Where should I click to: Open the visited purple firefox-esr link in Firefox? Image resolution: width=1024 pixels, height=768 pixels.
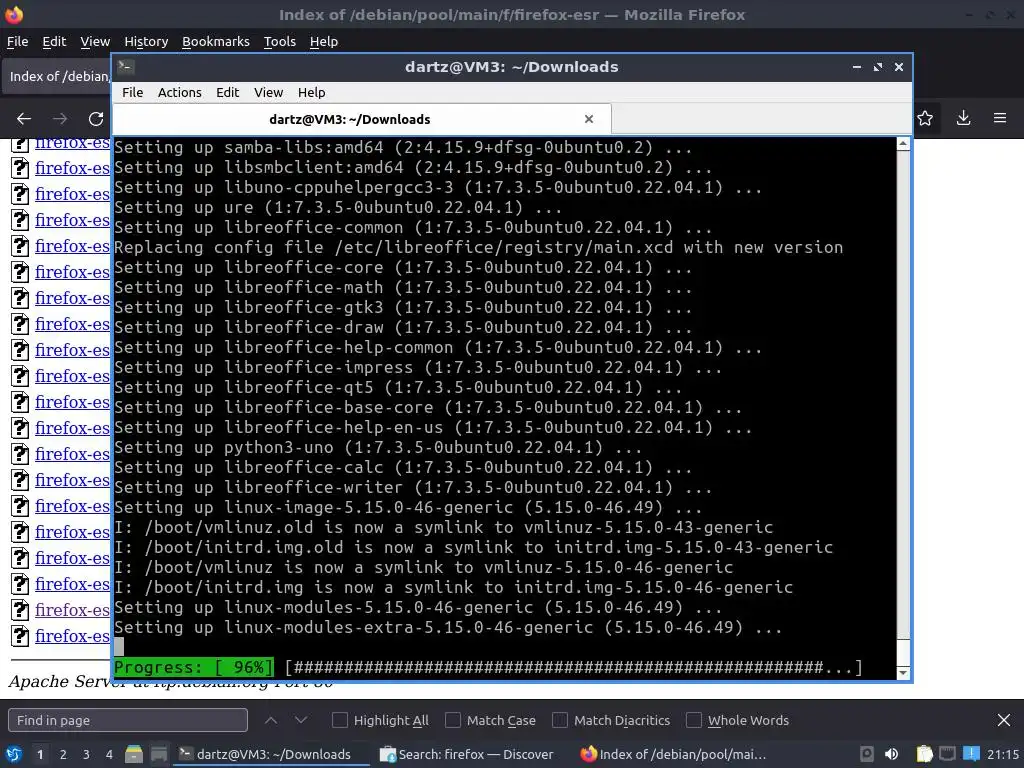pyautogui.click(x=72, y=610)
